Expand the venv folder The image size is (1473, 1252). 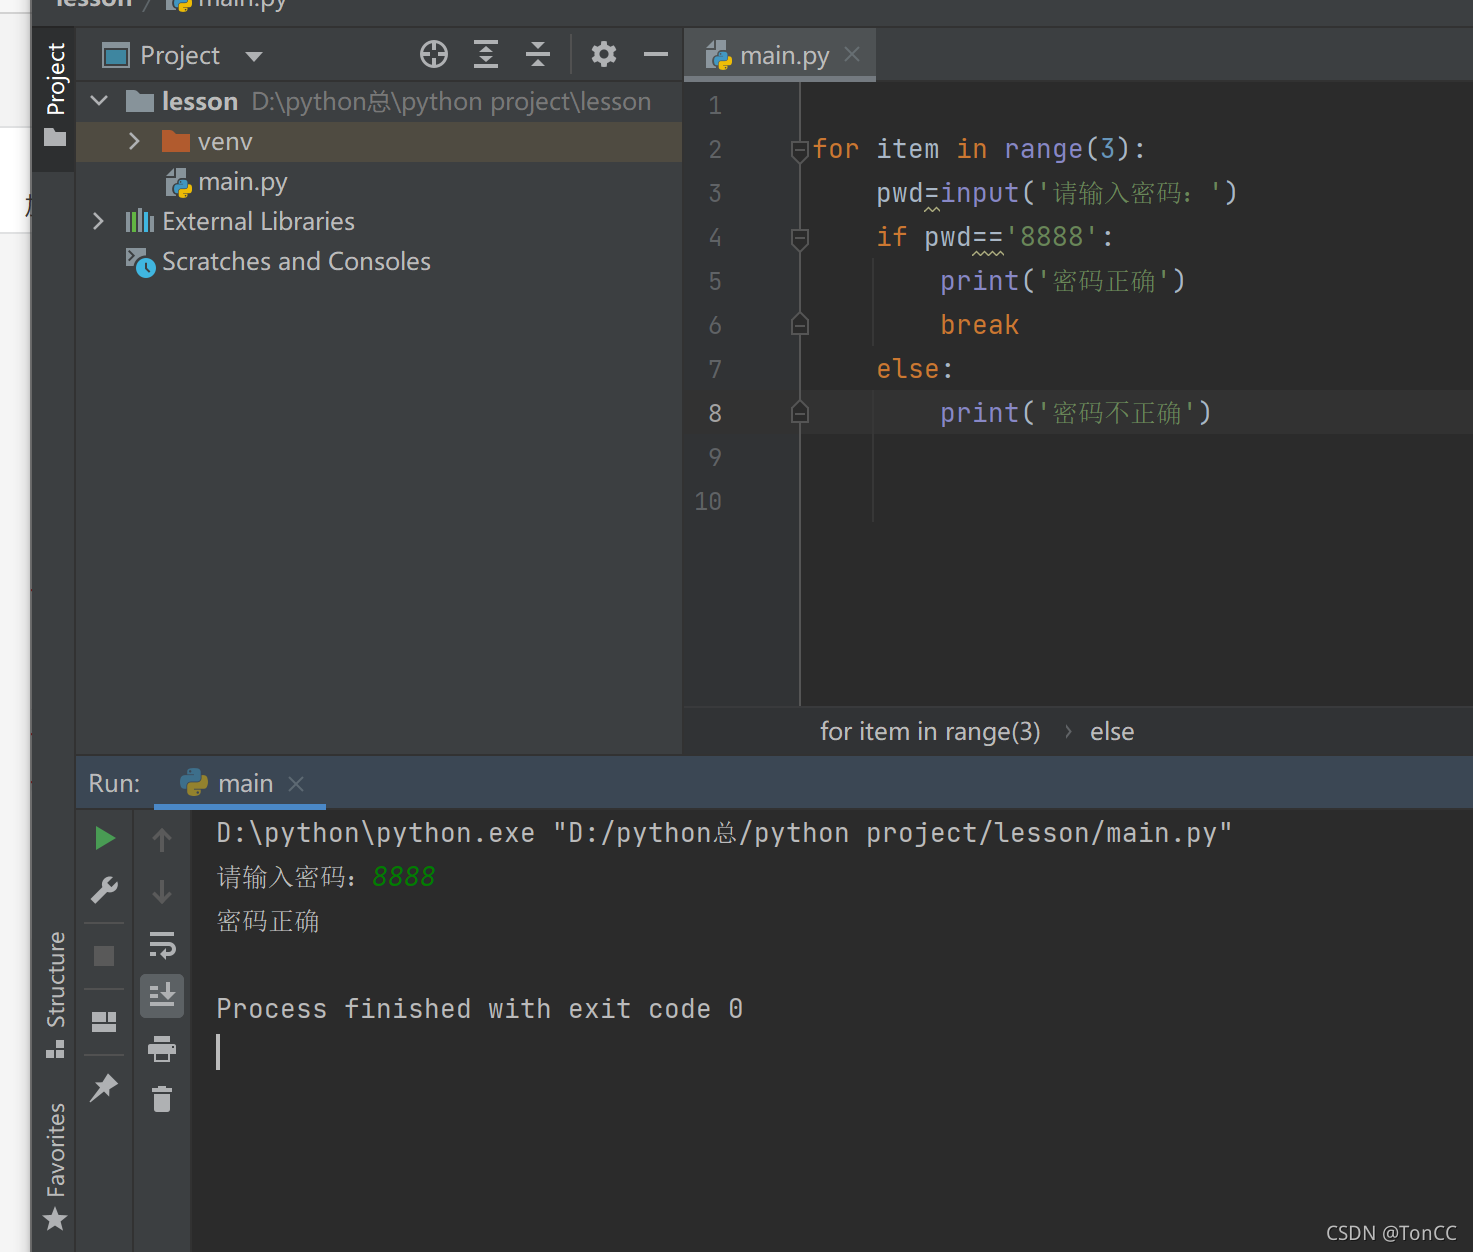[x=134, y=141]
